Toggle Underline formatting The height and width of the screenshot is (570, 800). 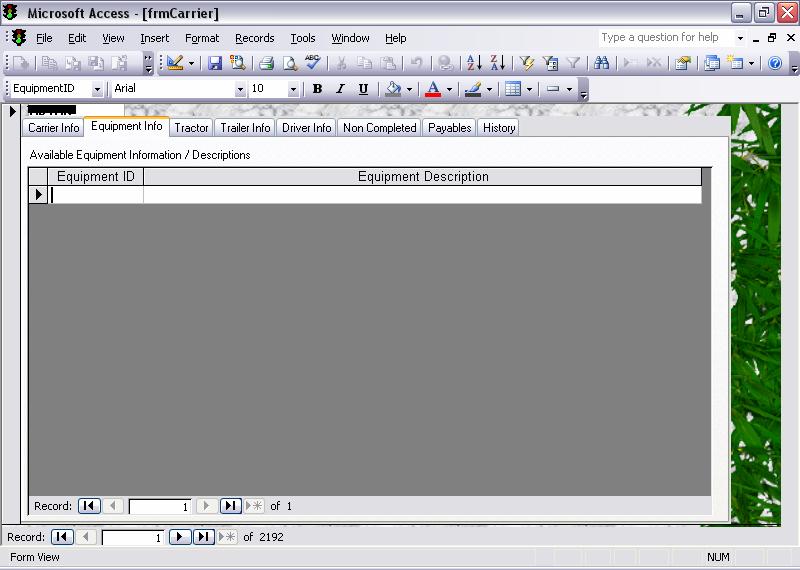[x=363, y=89]
